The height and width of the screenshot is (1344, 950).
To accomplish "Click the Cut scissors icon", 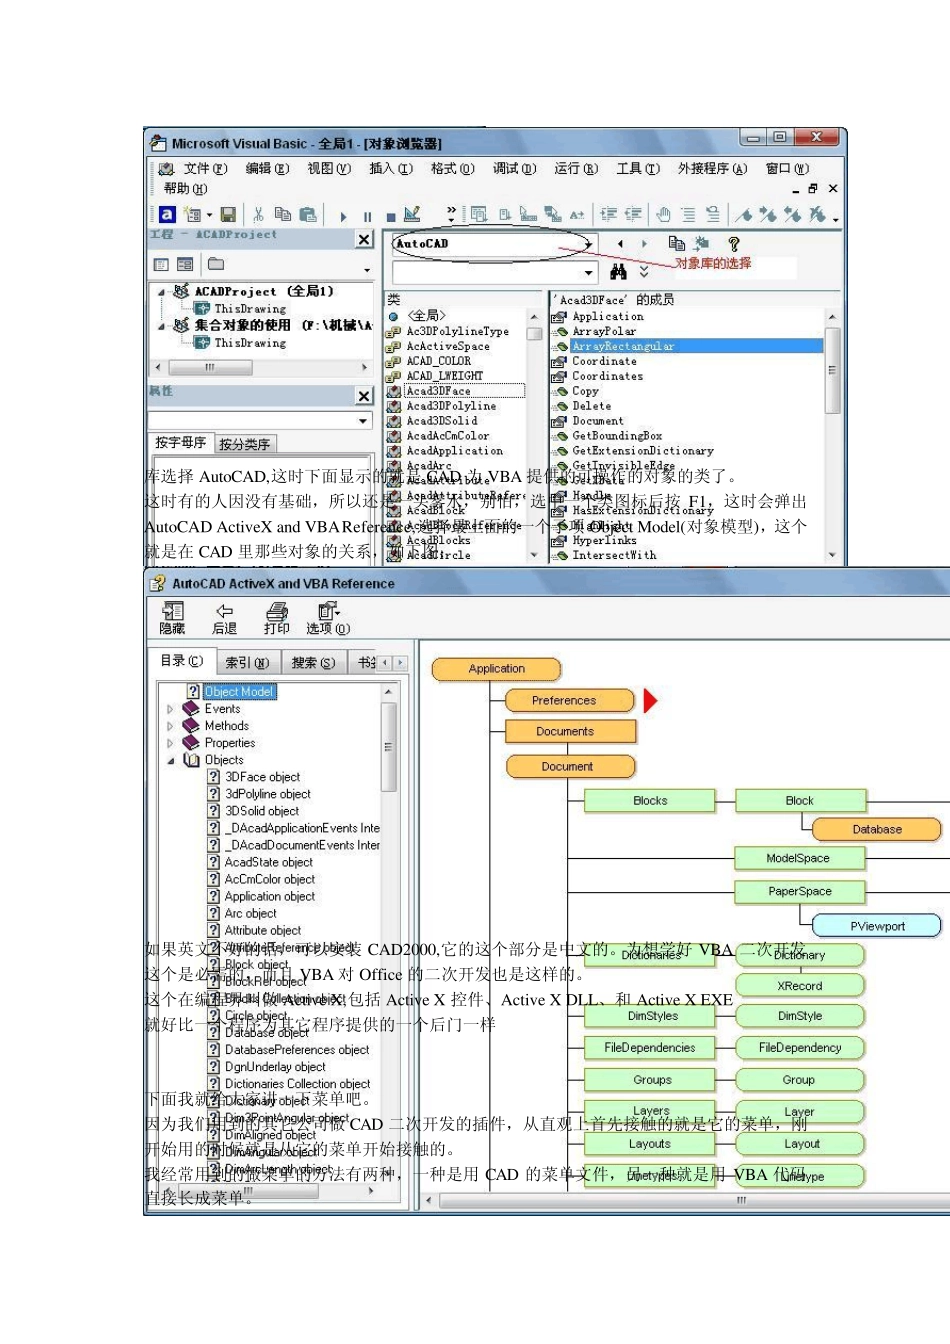I will click(x=258, y=214).
